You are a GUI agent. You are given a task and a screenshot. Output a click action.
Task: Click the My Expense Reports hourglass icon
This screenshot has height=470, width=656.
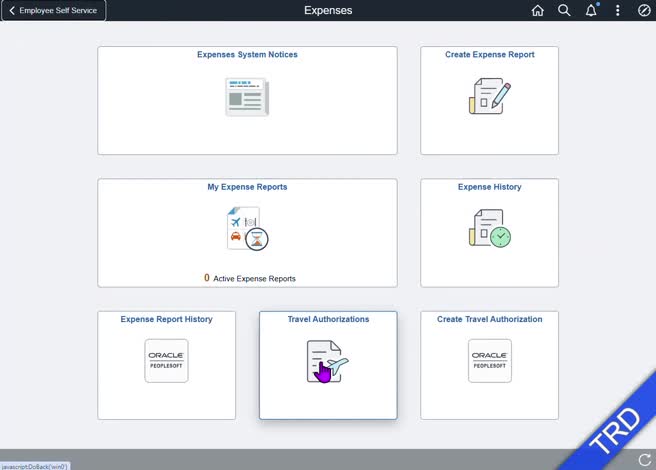[x=247, y=229]
